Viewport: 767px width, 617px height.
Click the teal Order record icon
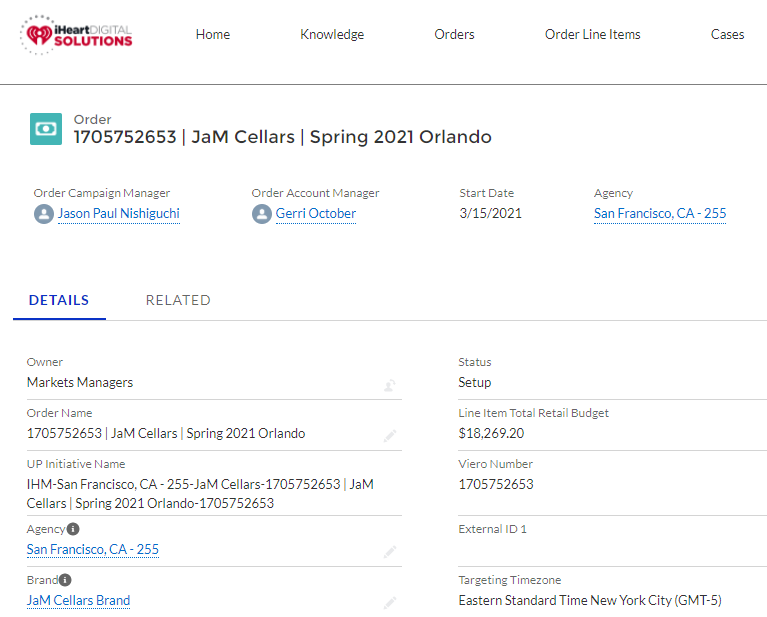[x=46, y=129]
